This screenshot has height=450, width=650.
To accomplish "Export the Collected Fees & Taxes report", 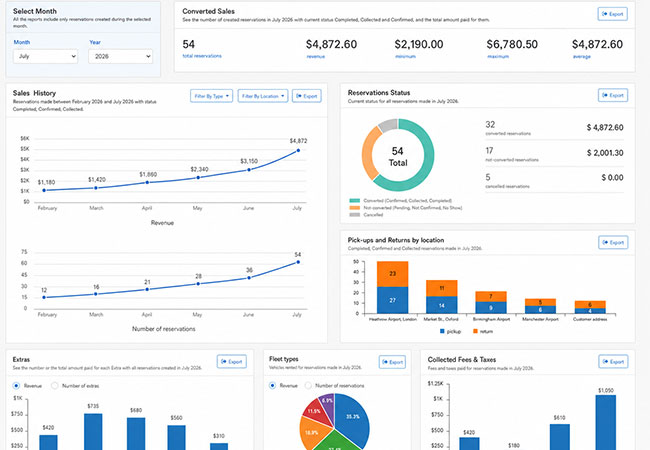I will pos(613,361).
